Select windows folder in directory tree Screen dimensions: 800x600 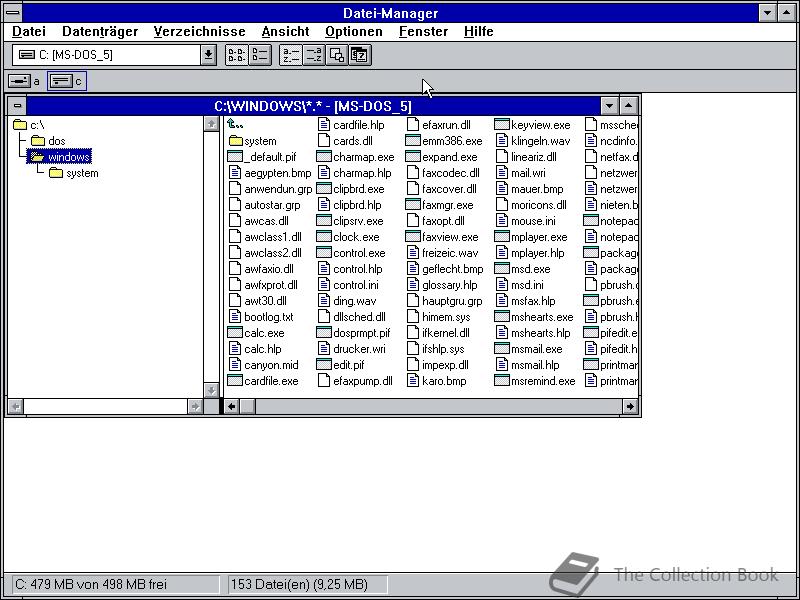60,157
